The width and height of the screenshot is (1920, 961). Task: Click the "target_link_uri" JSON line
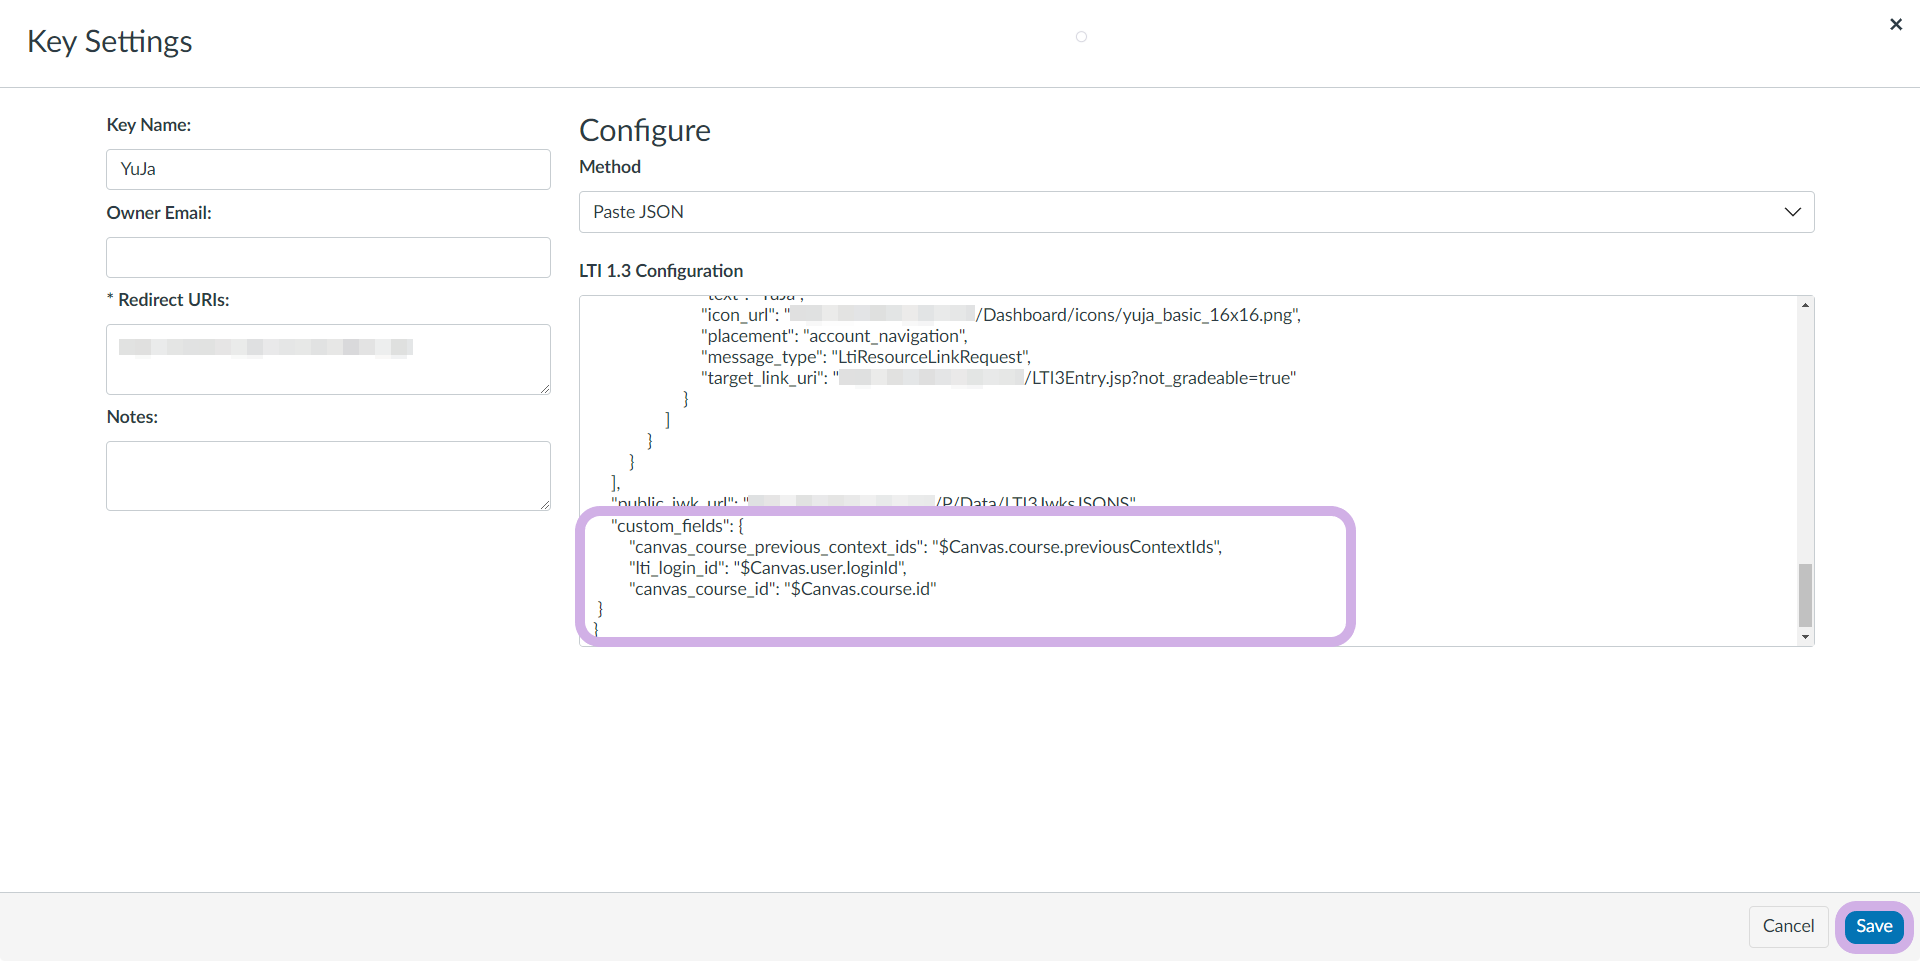tap(997, 378)
